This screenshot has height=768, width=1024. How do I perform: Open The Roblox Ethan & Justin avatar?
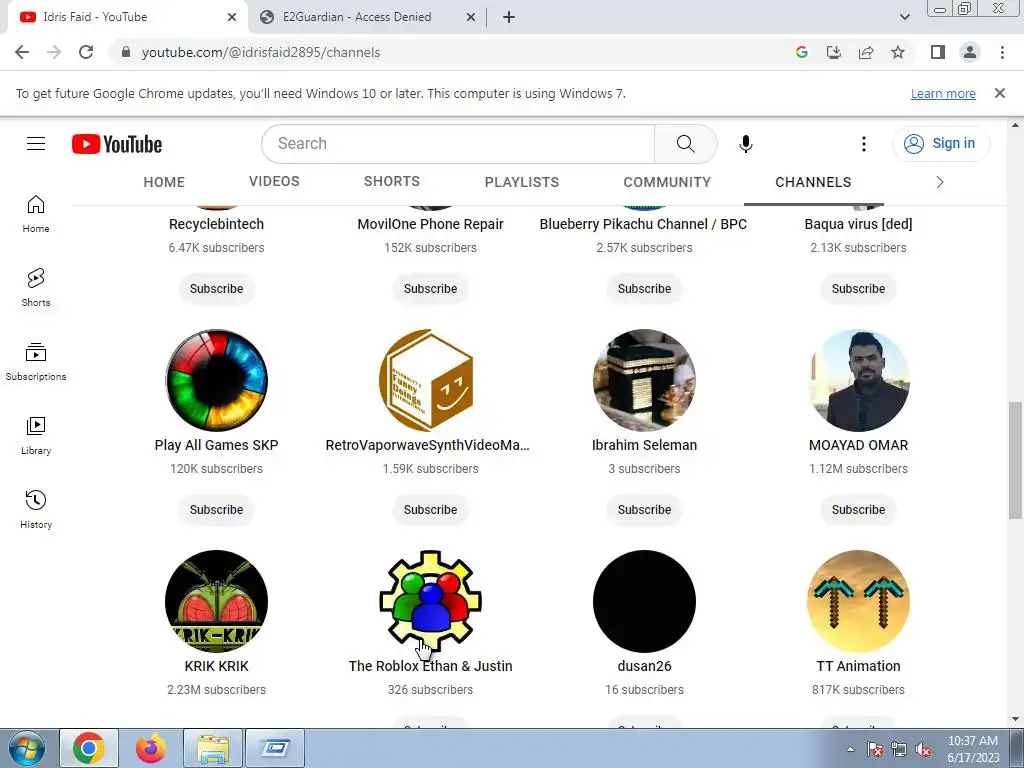pos(430,601)
